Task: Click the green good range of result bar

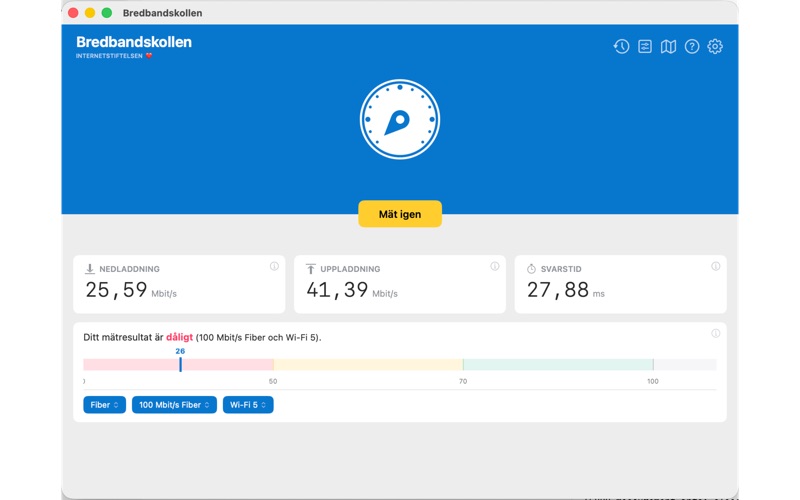Action: click(558, 364)
